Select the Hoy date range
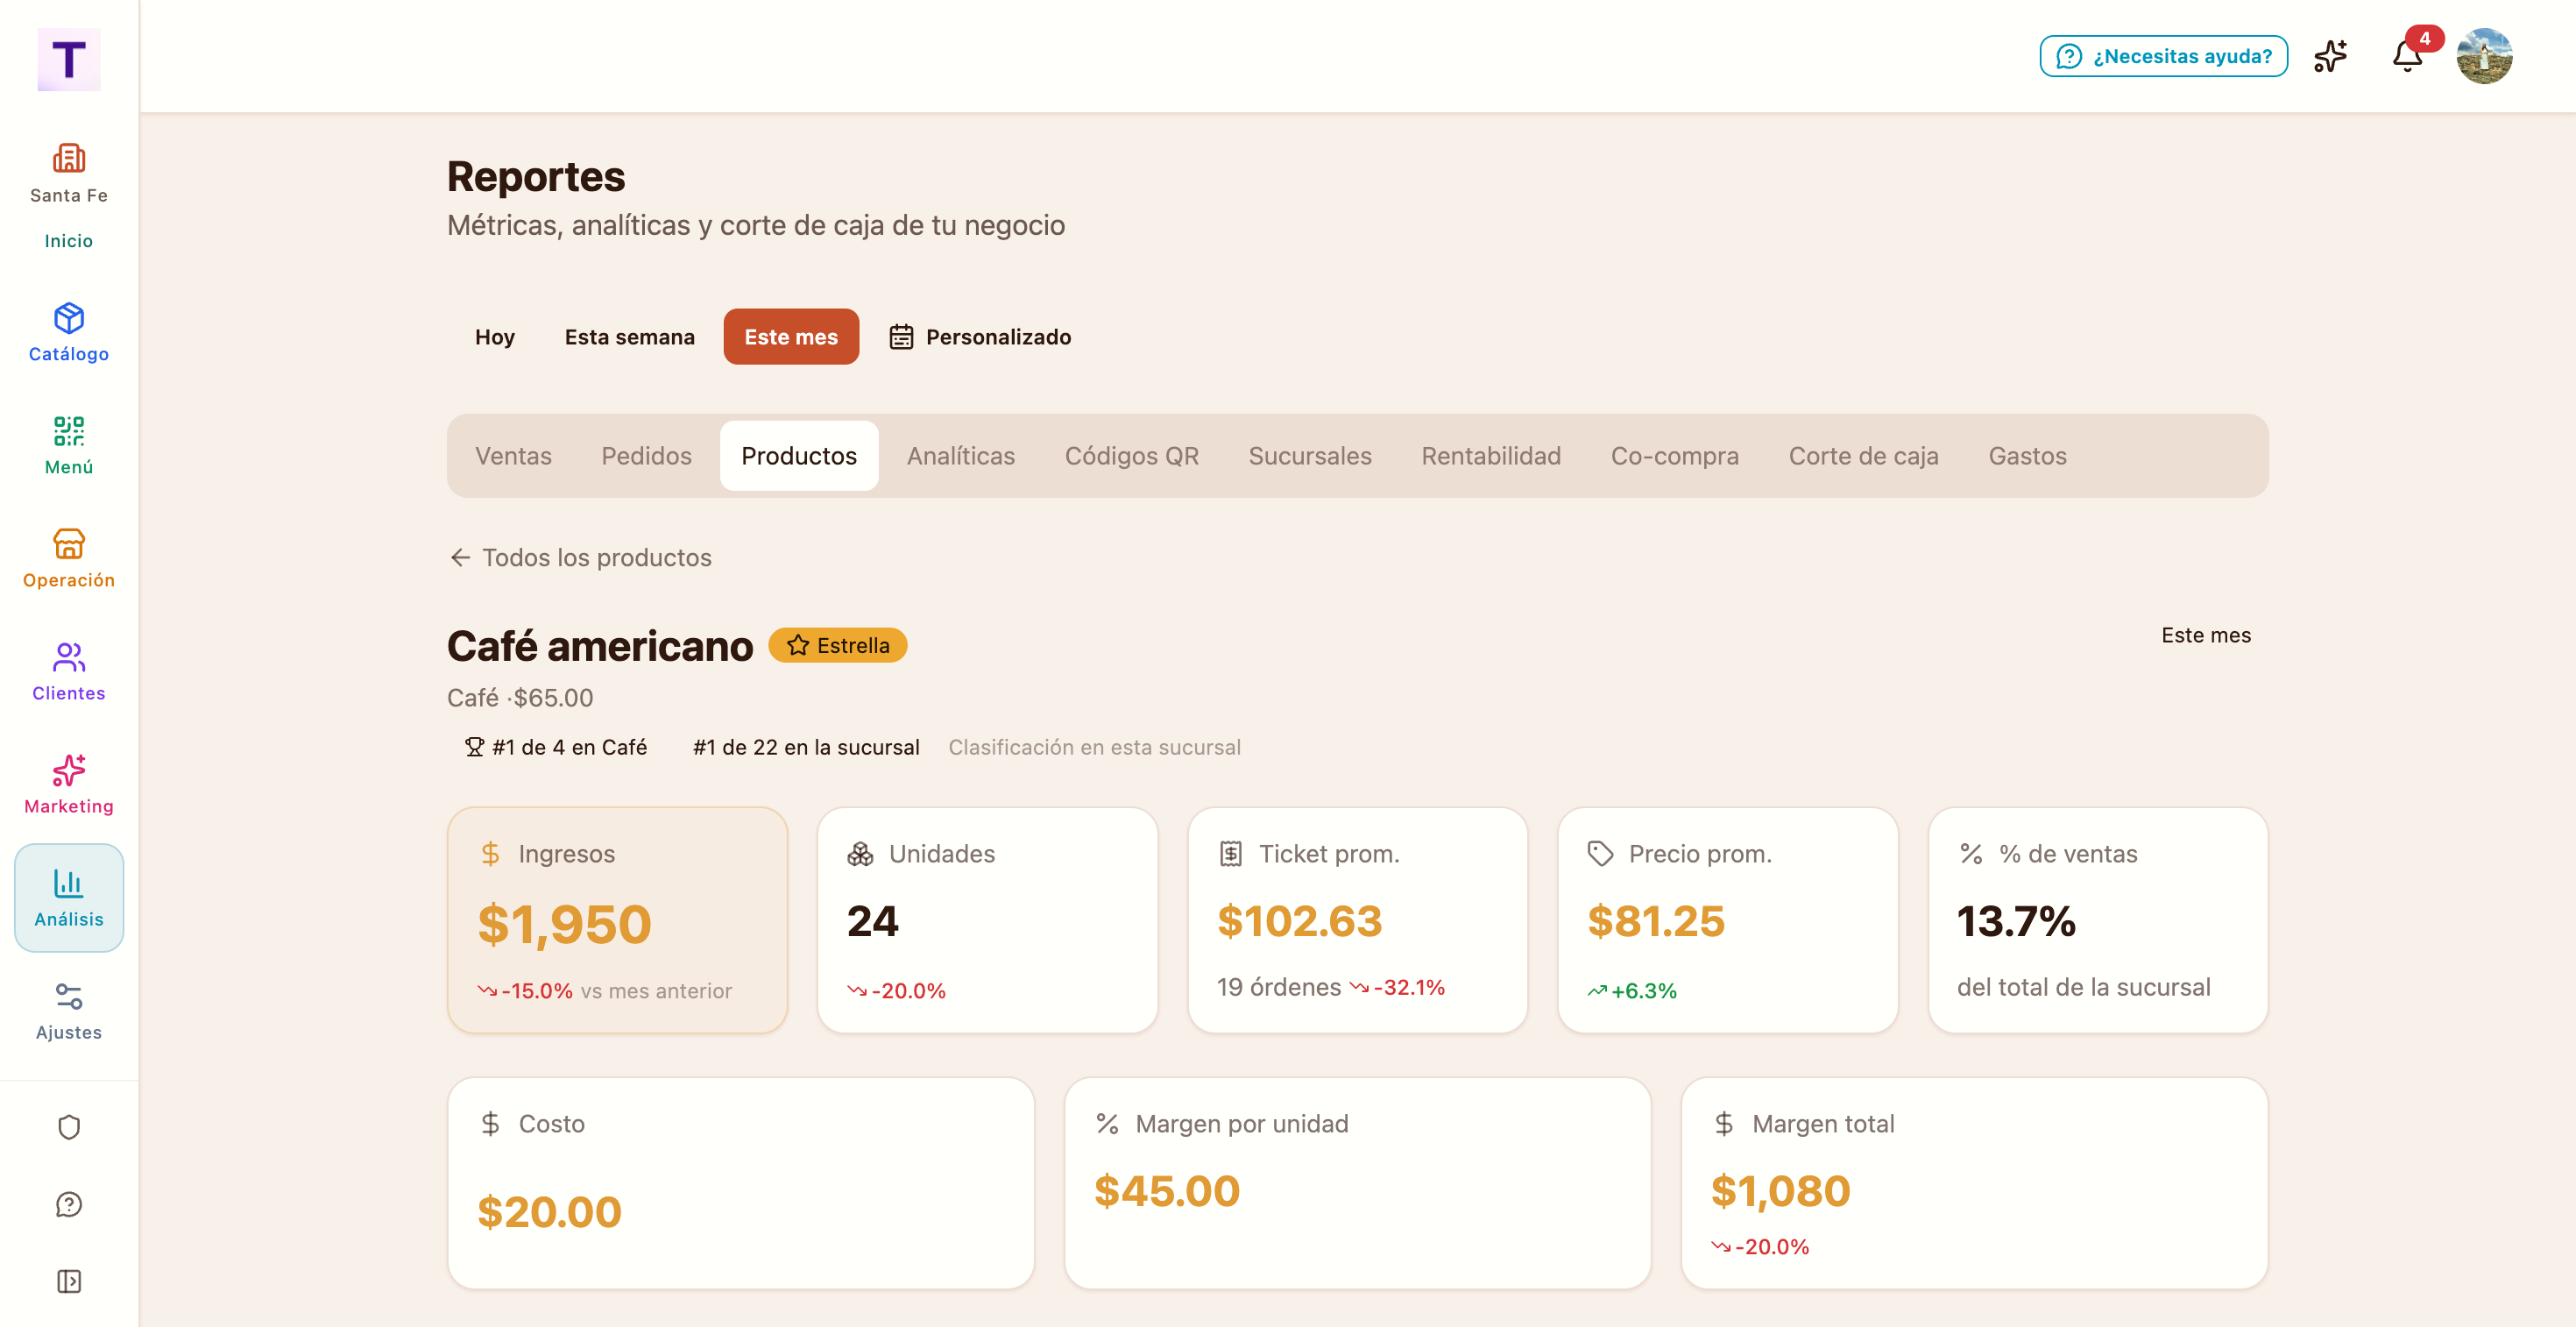This screenshot has height=1327, width=2576. click(494, 337)
